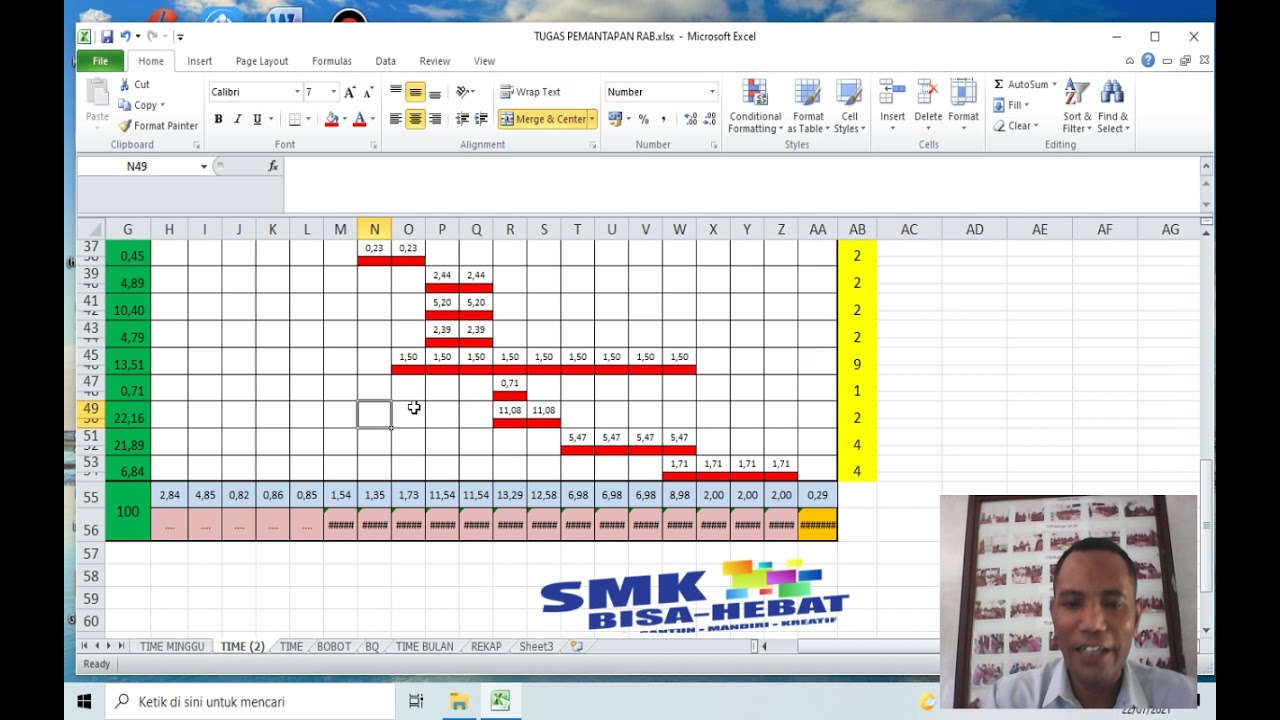
Task: Click the Insert Function fx icon
Action: click(273, 166)
